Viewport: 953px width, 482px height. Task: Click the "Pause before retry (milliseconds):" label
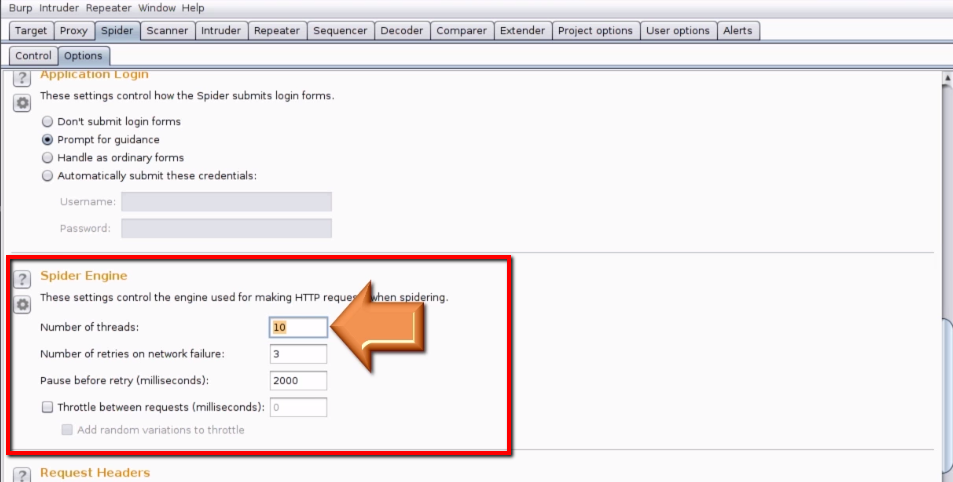tap(125, 381)
